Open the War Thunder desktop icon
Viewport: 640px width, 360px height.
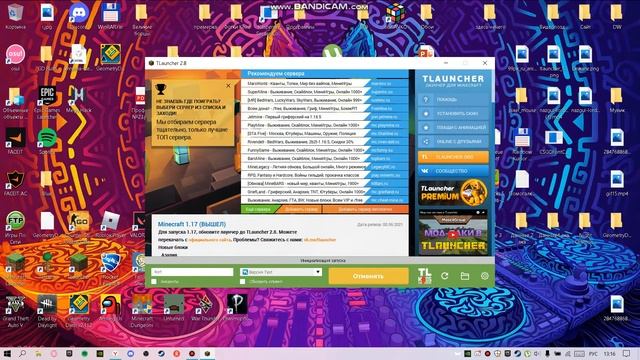205,307
